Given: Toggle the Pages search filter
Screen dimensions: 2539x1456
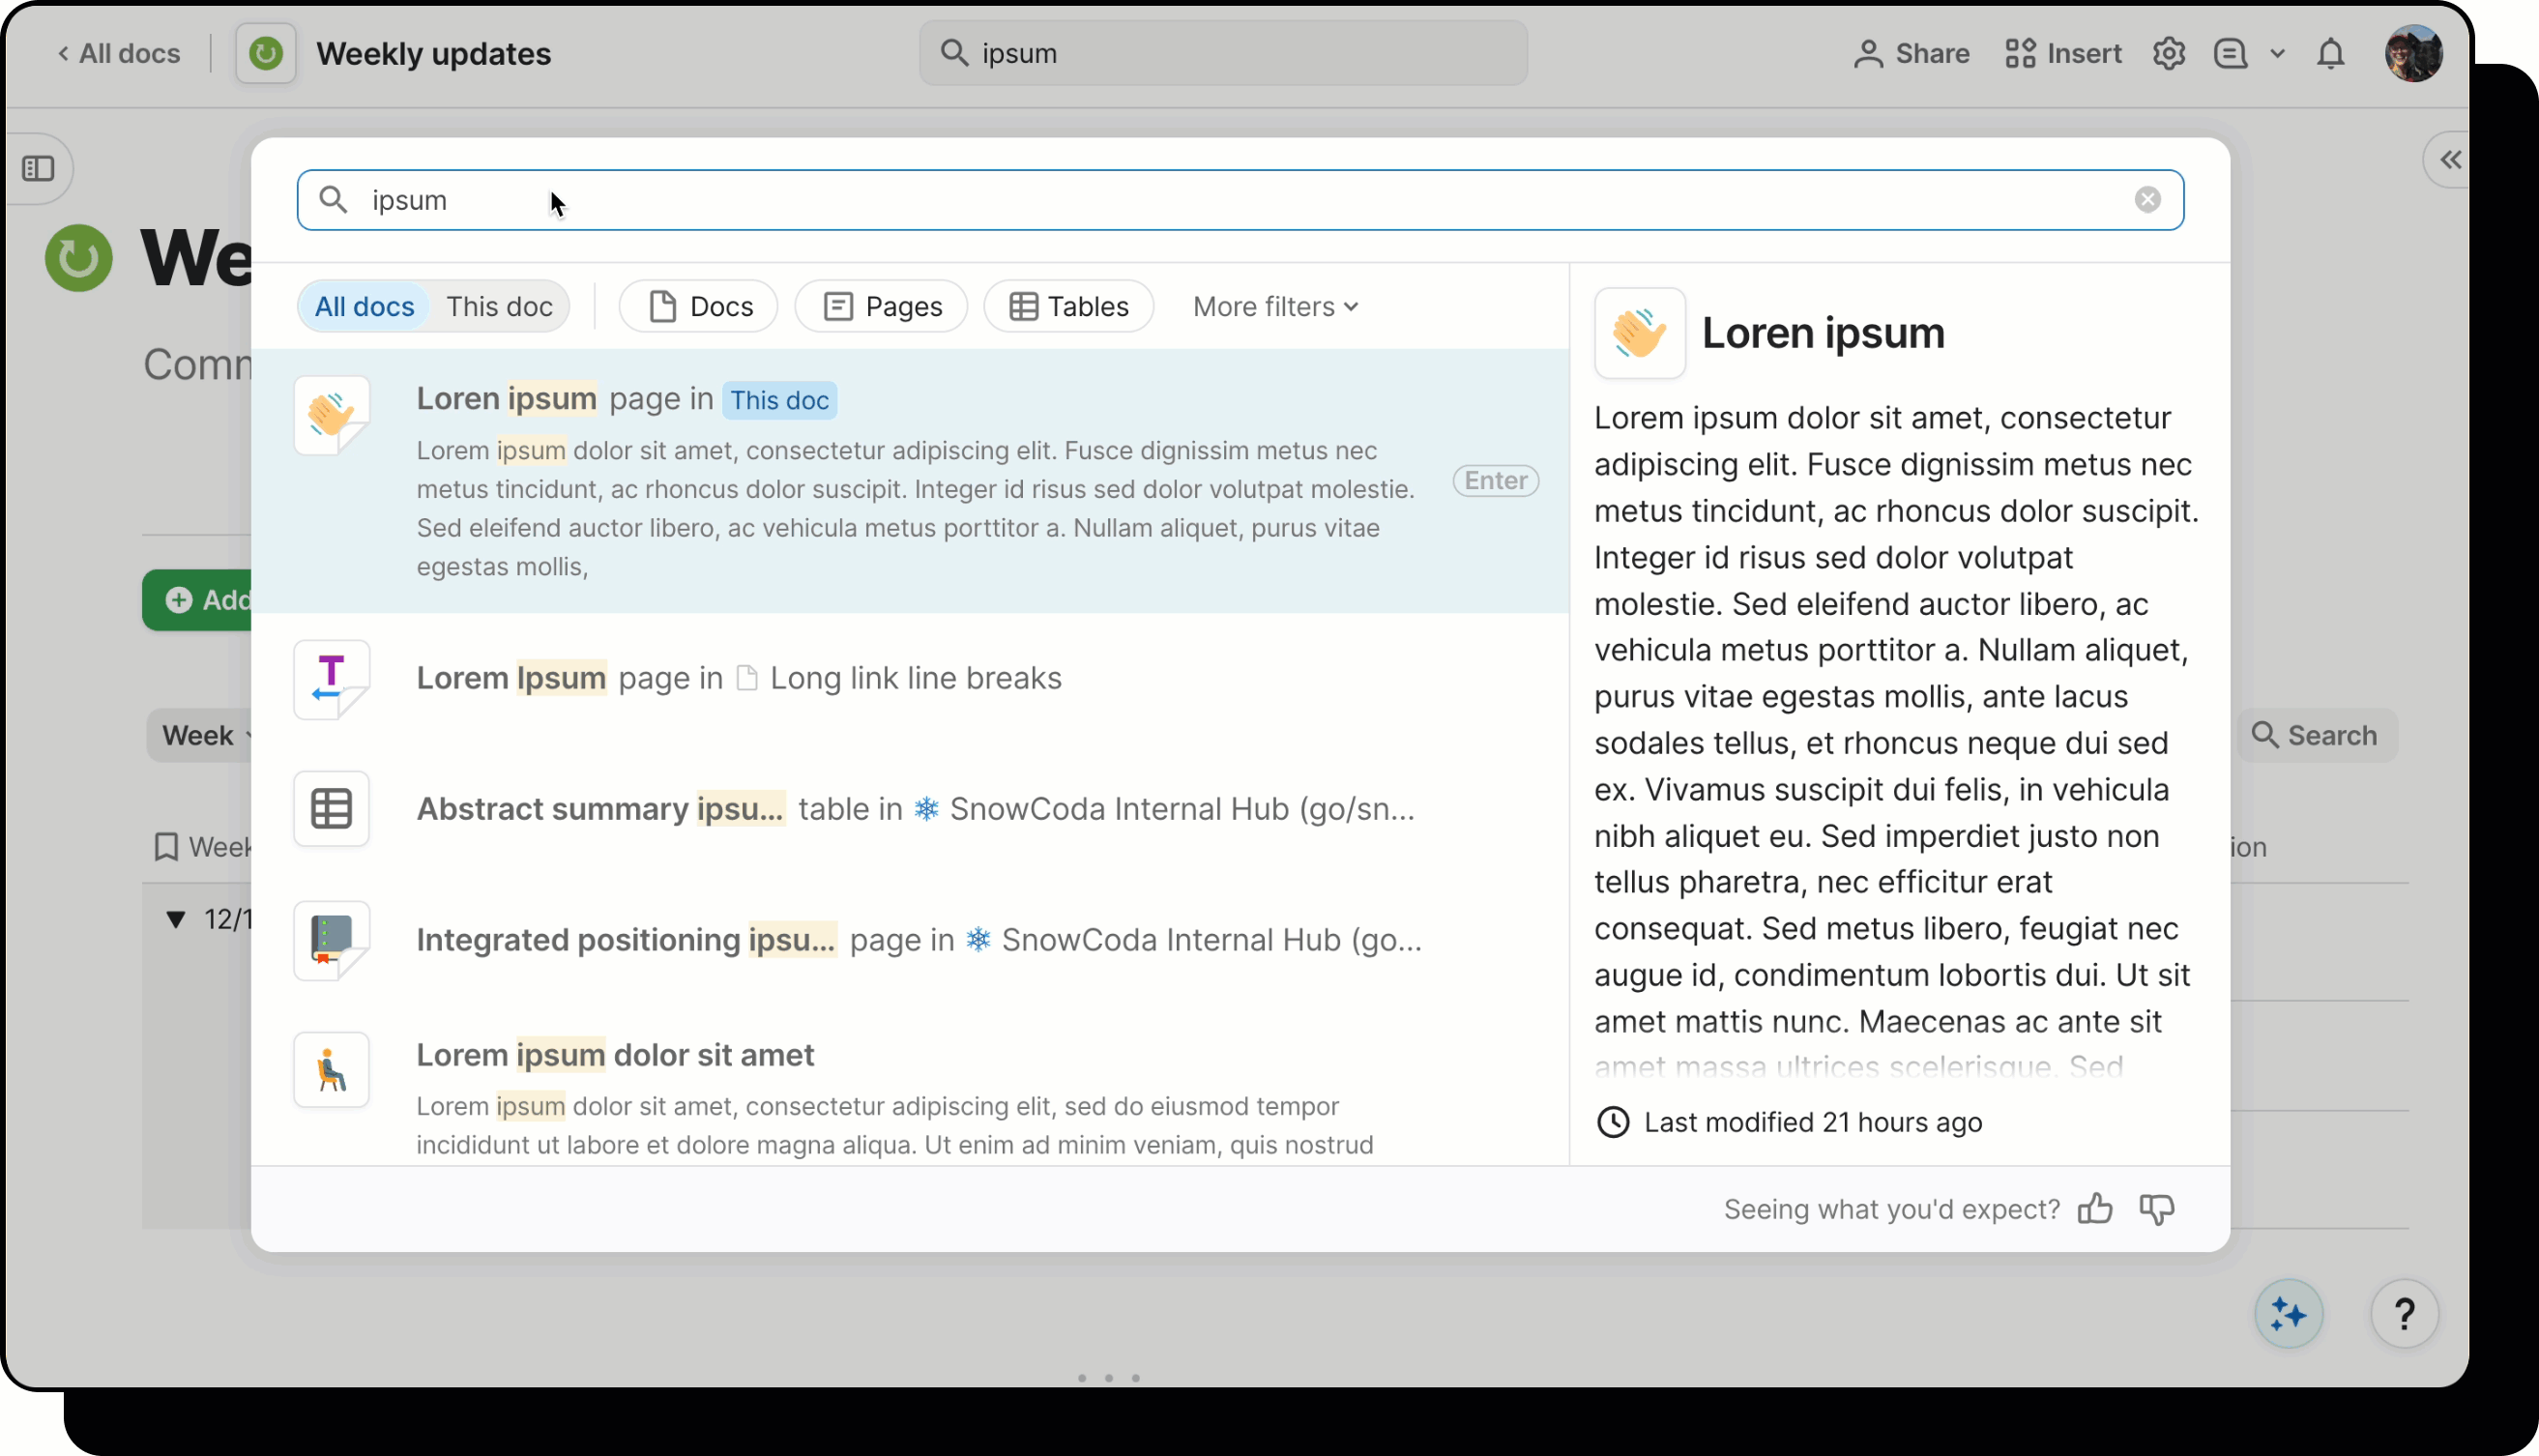Looking at the screenshot, I should [x=881, y=306].
